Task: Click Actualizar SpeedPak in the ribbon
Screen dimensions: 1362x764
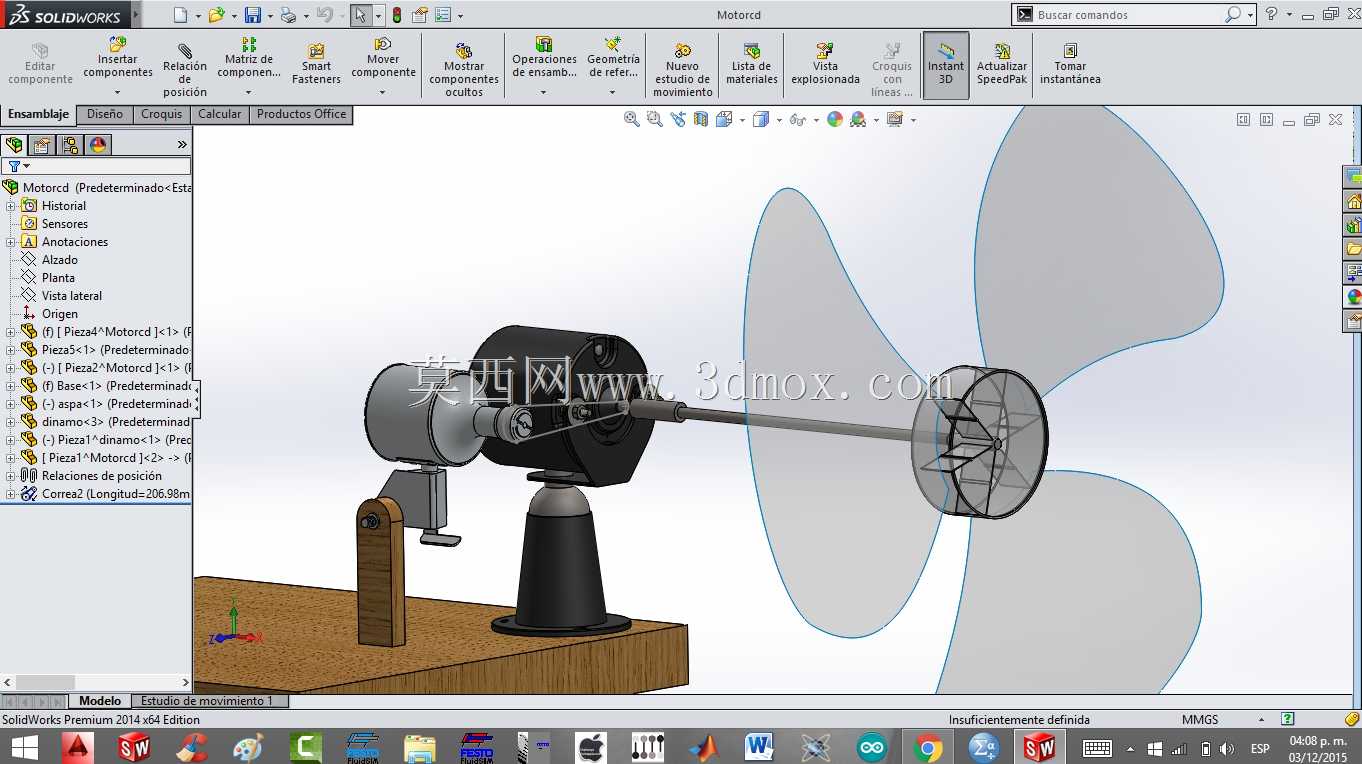Action: coord(1002,64)
